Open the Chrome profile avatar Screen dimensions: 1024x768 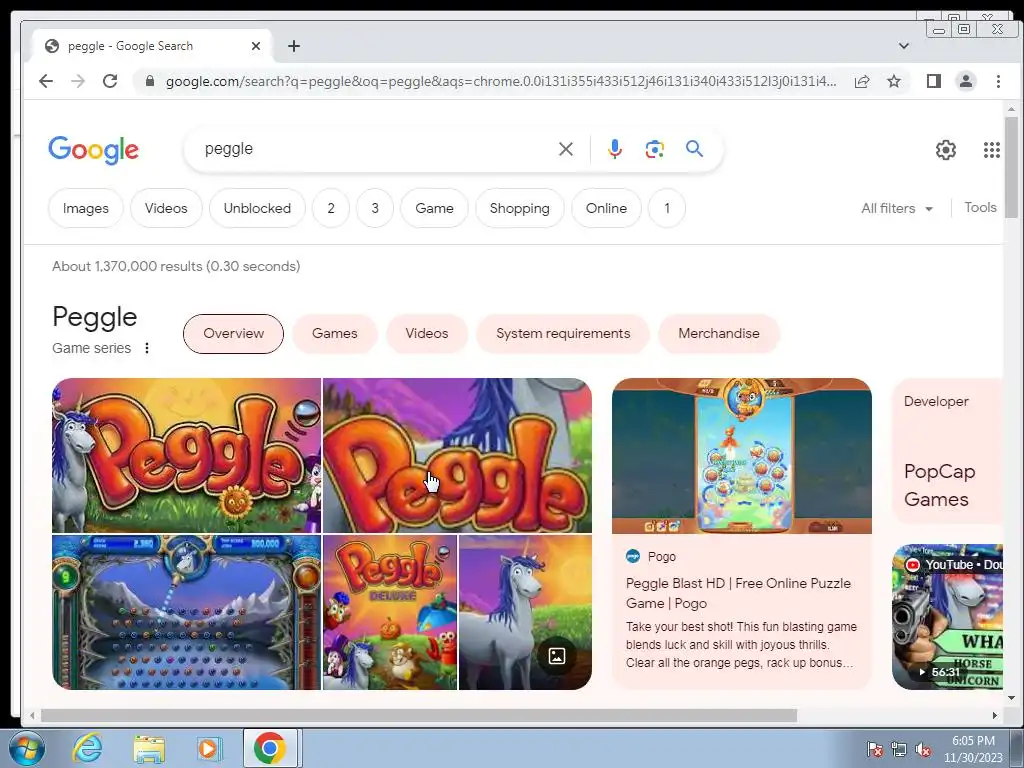coord(965,81)
